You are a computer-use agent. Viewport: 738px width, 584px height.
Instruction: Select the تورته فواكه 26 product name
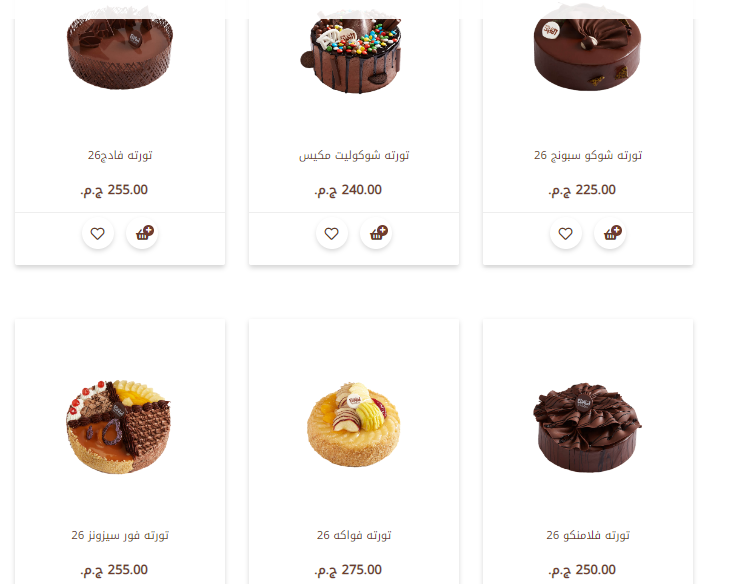[354, 535]
